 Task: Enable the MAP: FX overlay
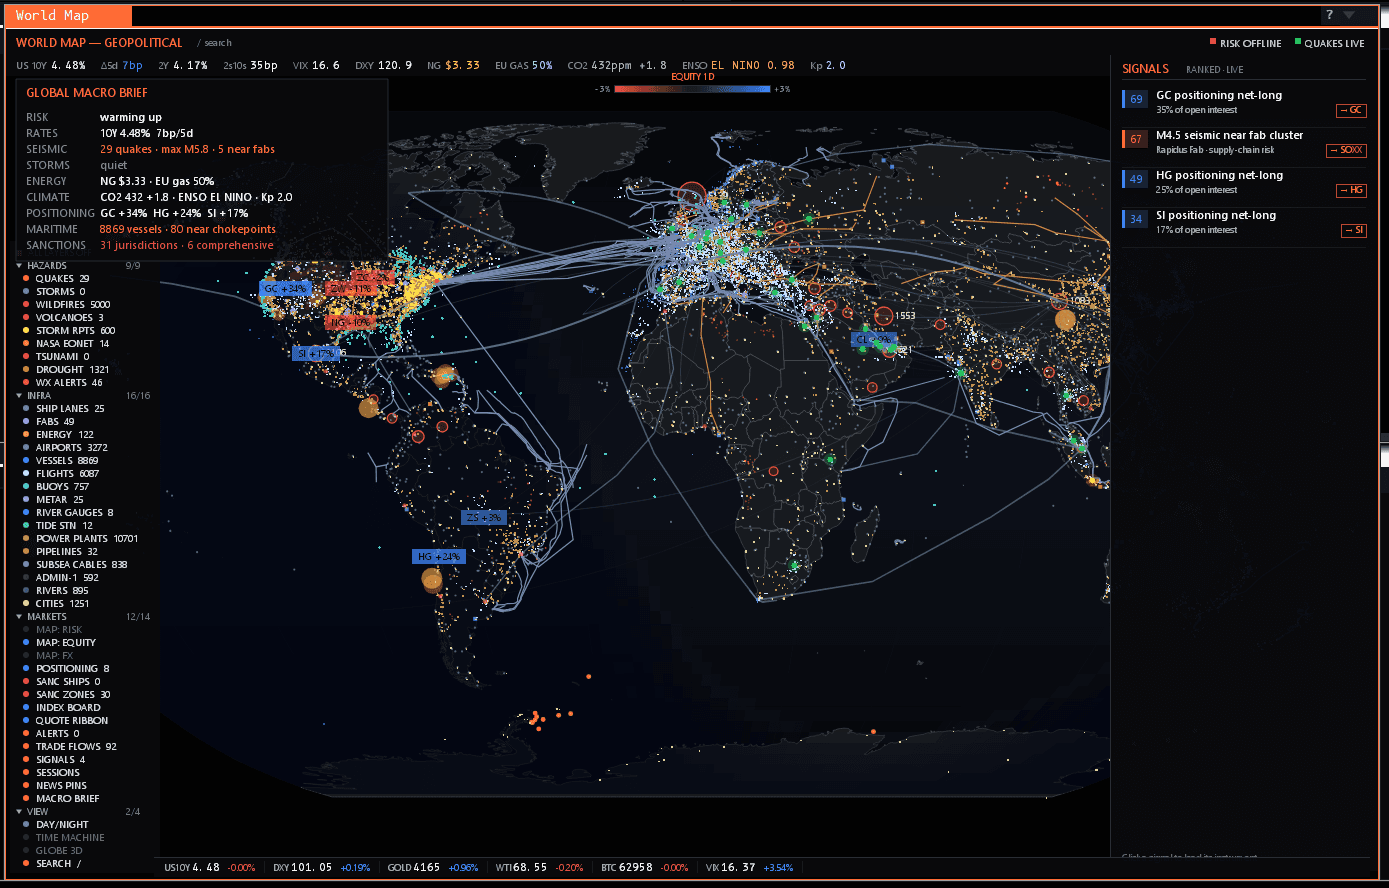pyautogui.click(x=47, y=655)
